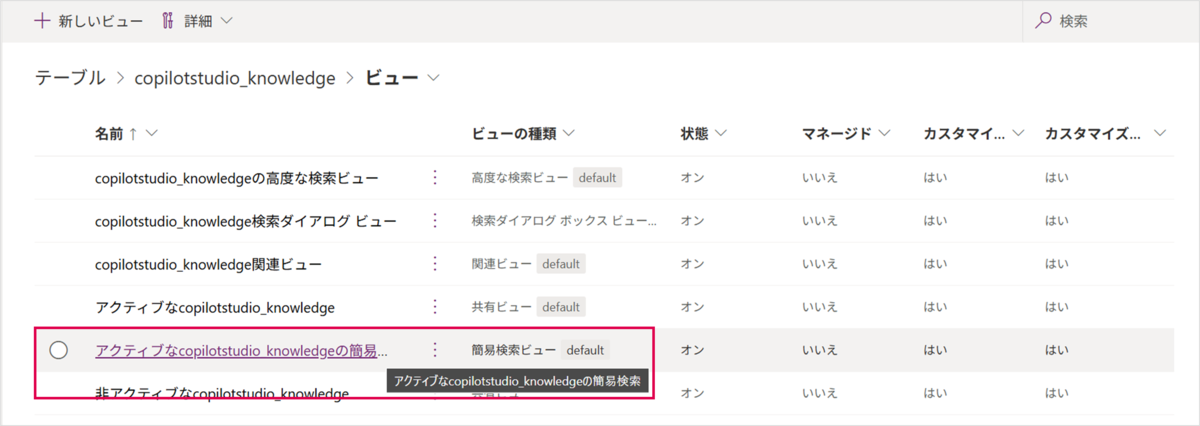Click the 詳細 toolbar command
This screenshot has width=1200, height=426.
tap(197, 20)
